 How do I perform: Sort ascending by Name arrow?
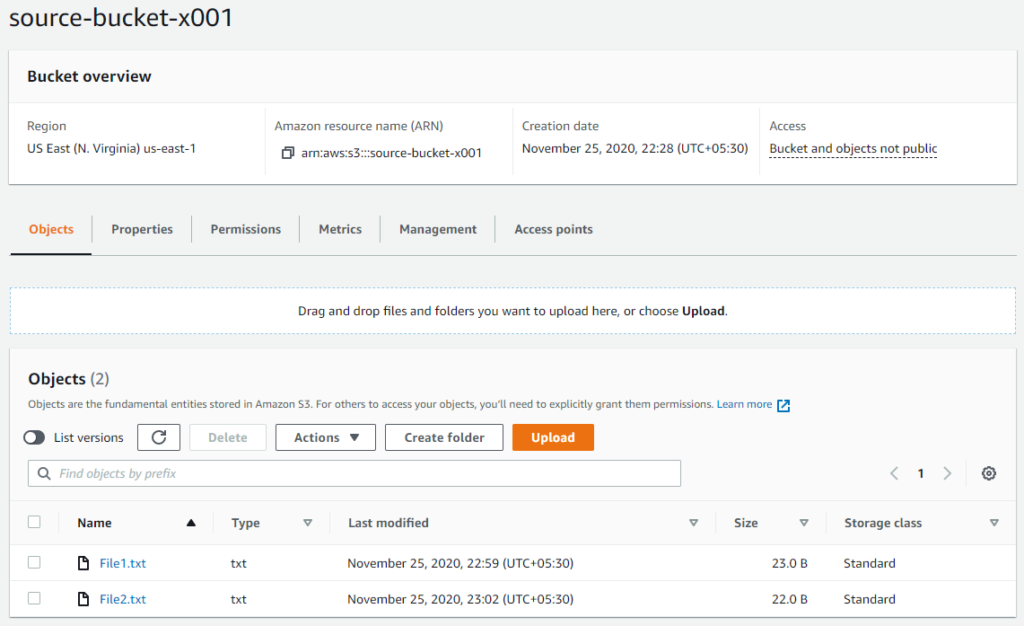click(x=191, y=522)
